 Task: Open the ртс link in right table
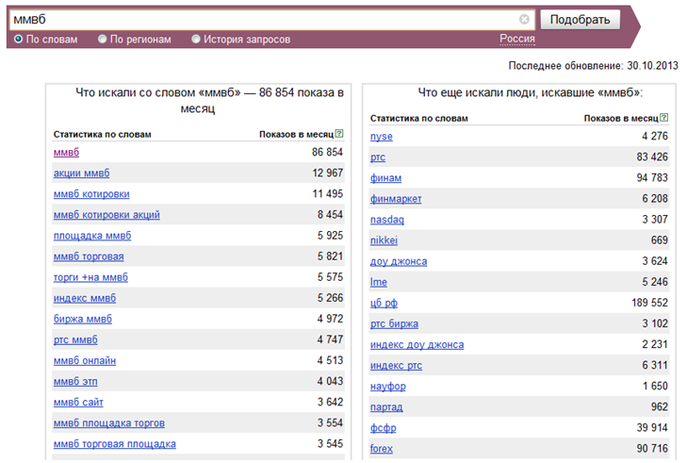click(378, 157)
